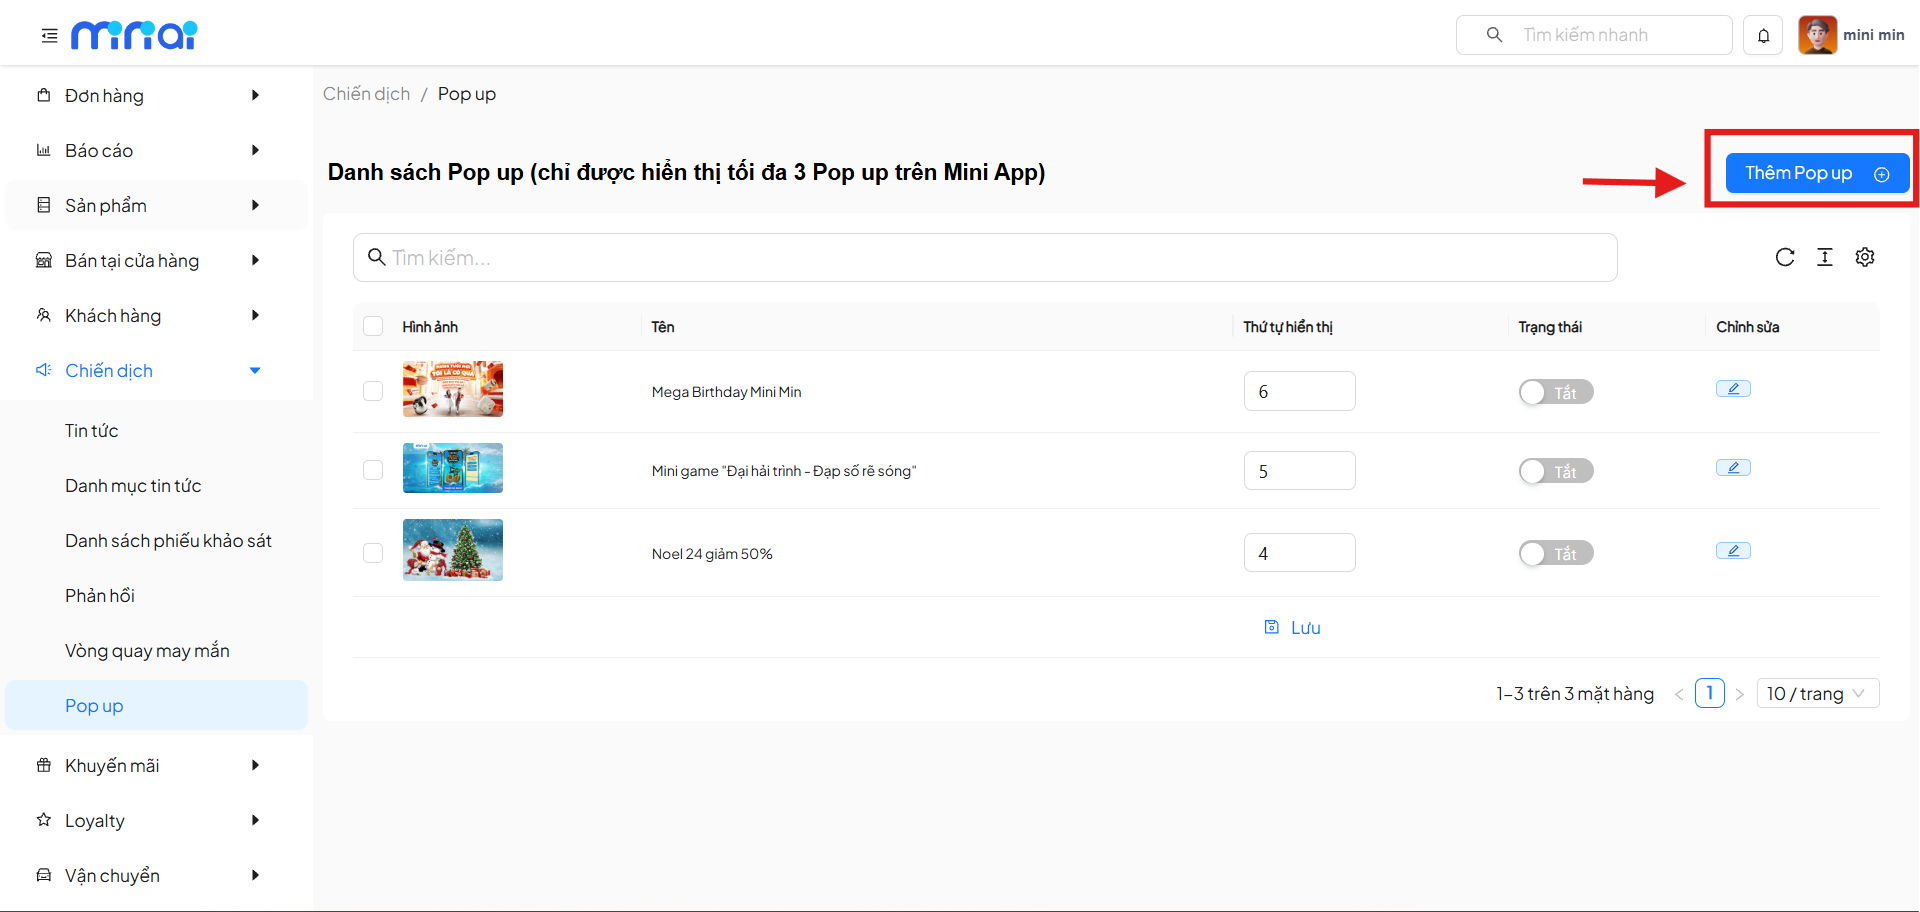Edit the Mega Birthday Mini Min popup
The image size is (1920, 912).
(x=1733, y=389)
